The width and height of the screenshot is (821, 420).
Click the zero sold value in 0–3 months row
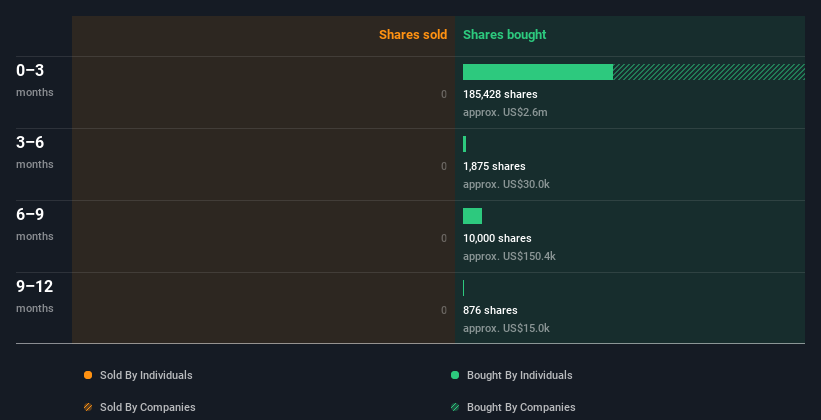(x=444, y=94)
